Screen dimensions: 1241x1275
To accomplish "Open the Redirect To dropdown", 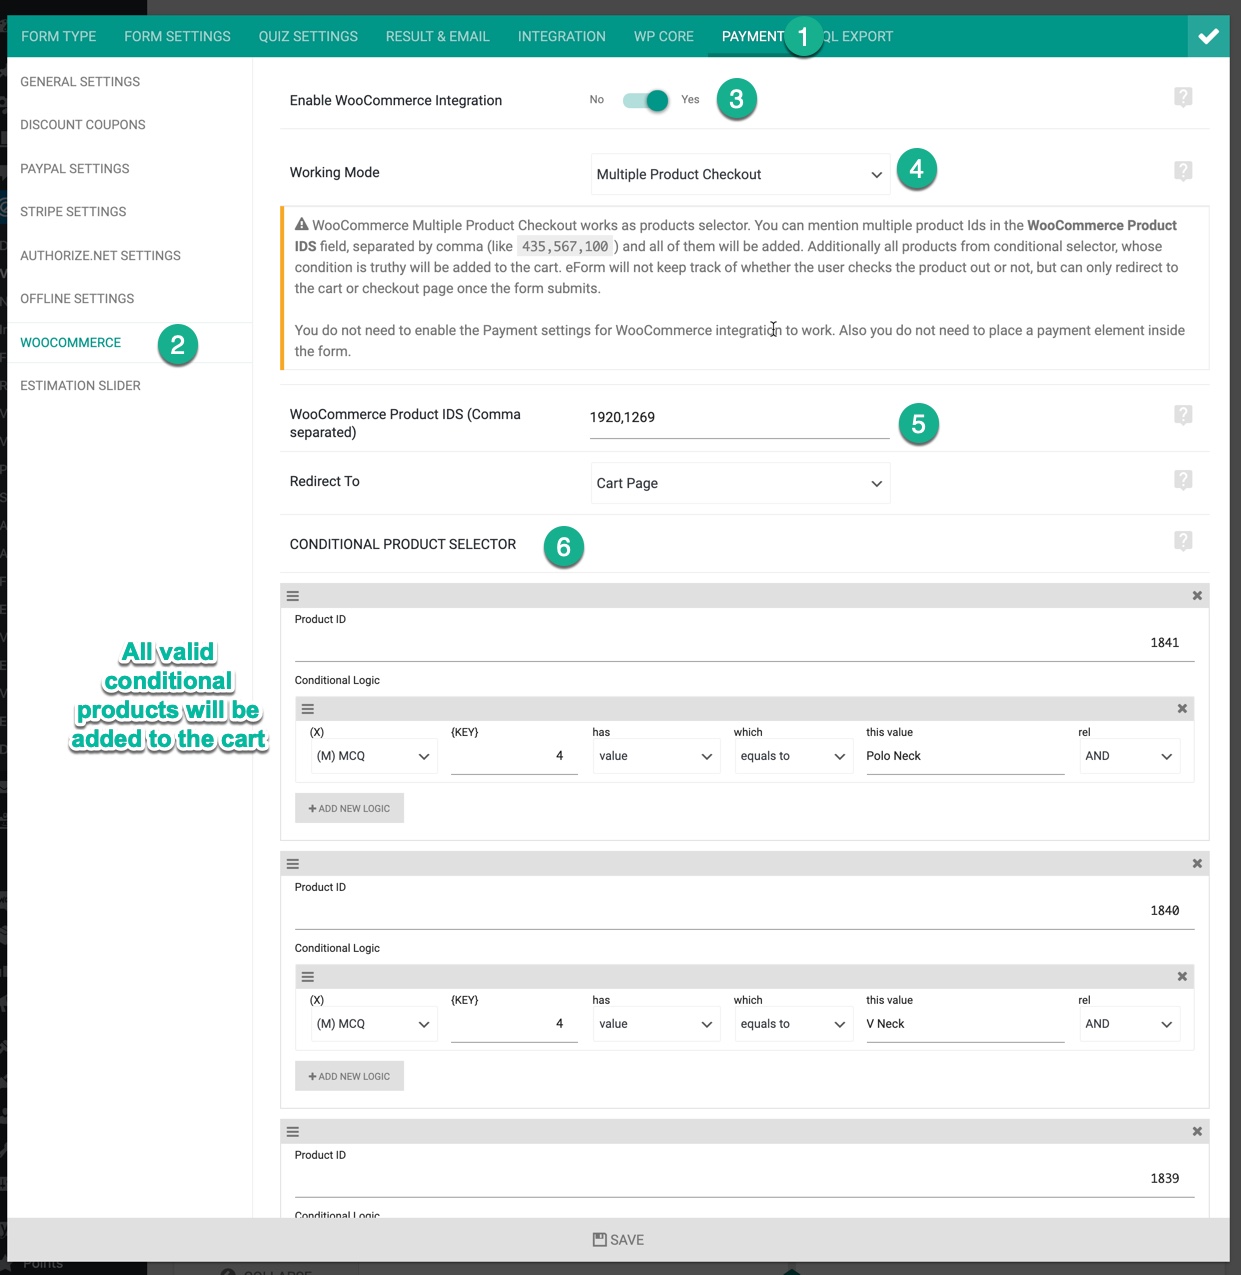I will click(x=740, y=483).
